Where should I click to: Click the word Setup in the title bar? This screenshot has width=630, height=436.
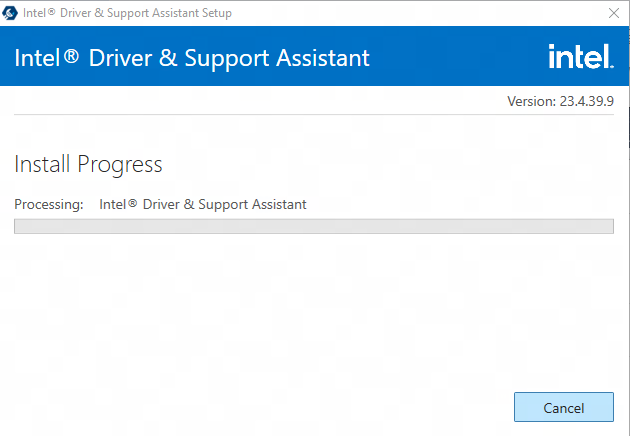pyautogui.click(x=217, y=13)
